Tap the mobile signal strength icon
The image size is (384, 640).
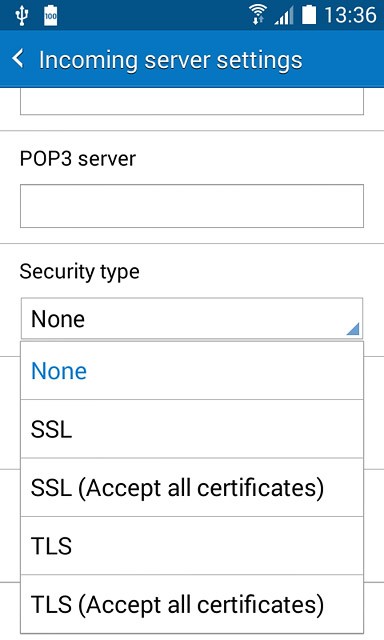point(284,16)
